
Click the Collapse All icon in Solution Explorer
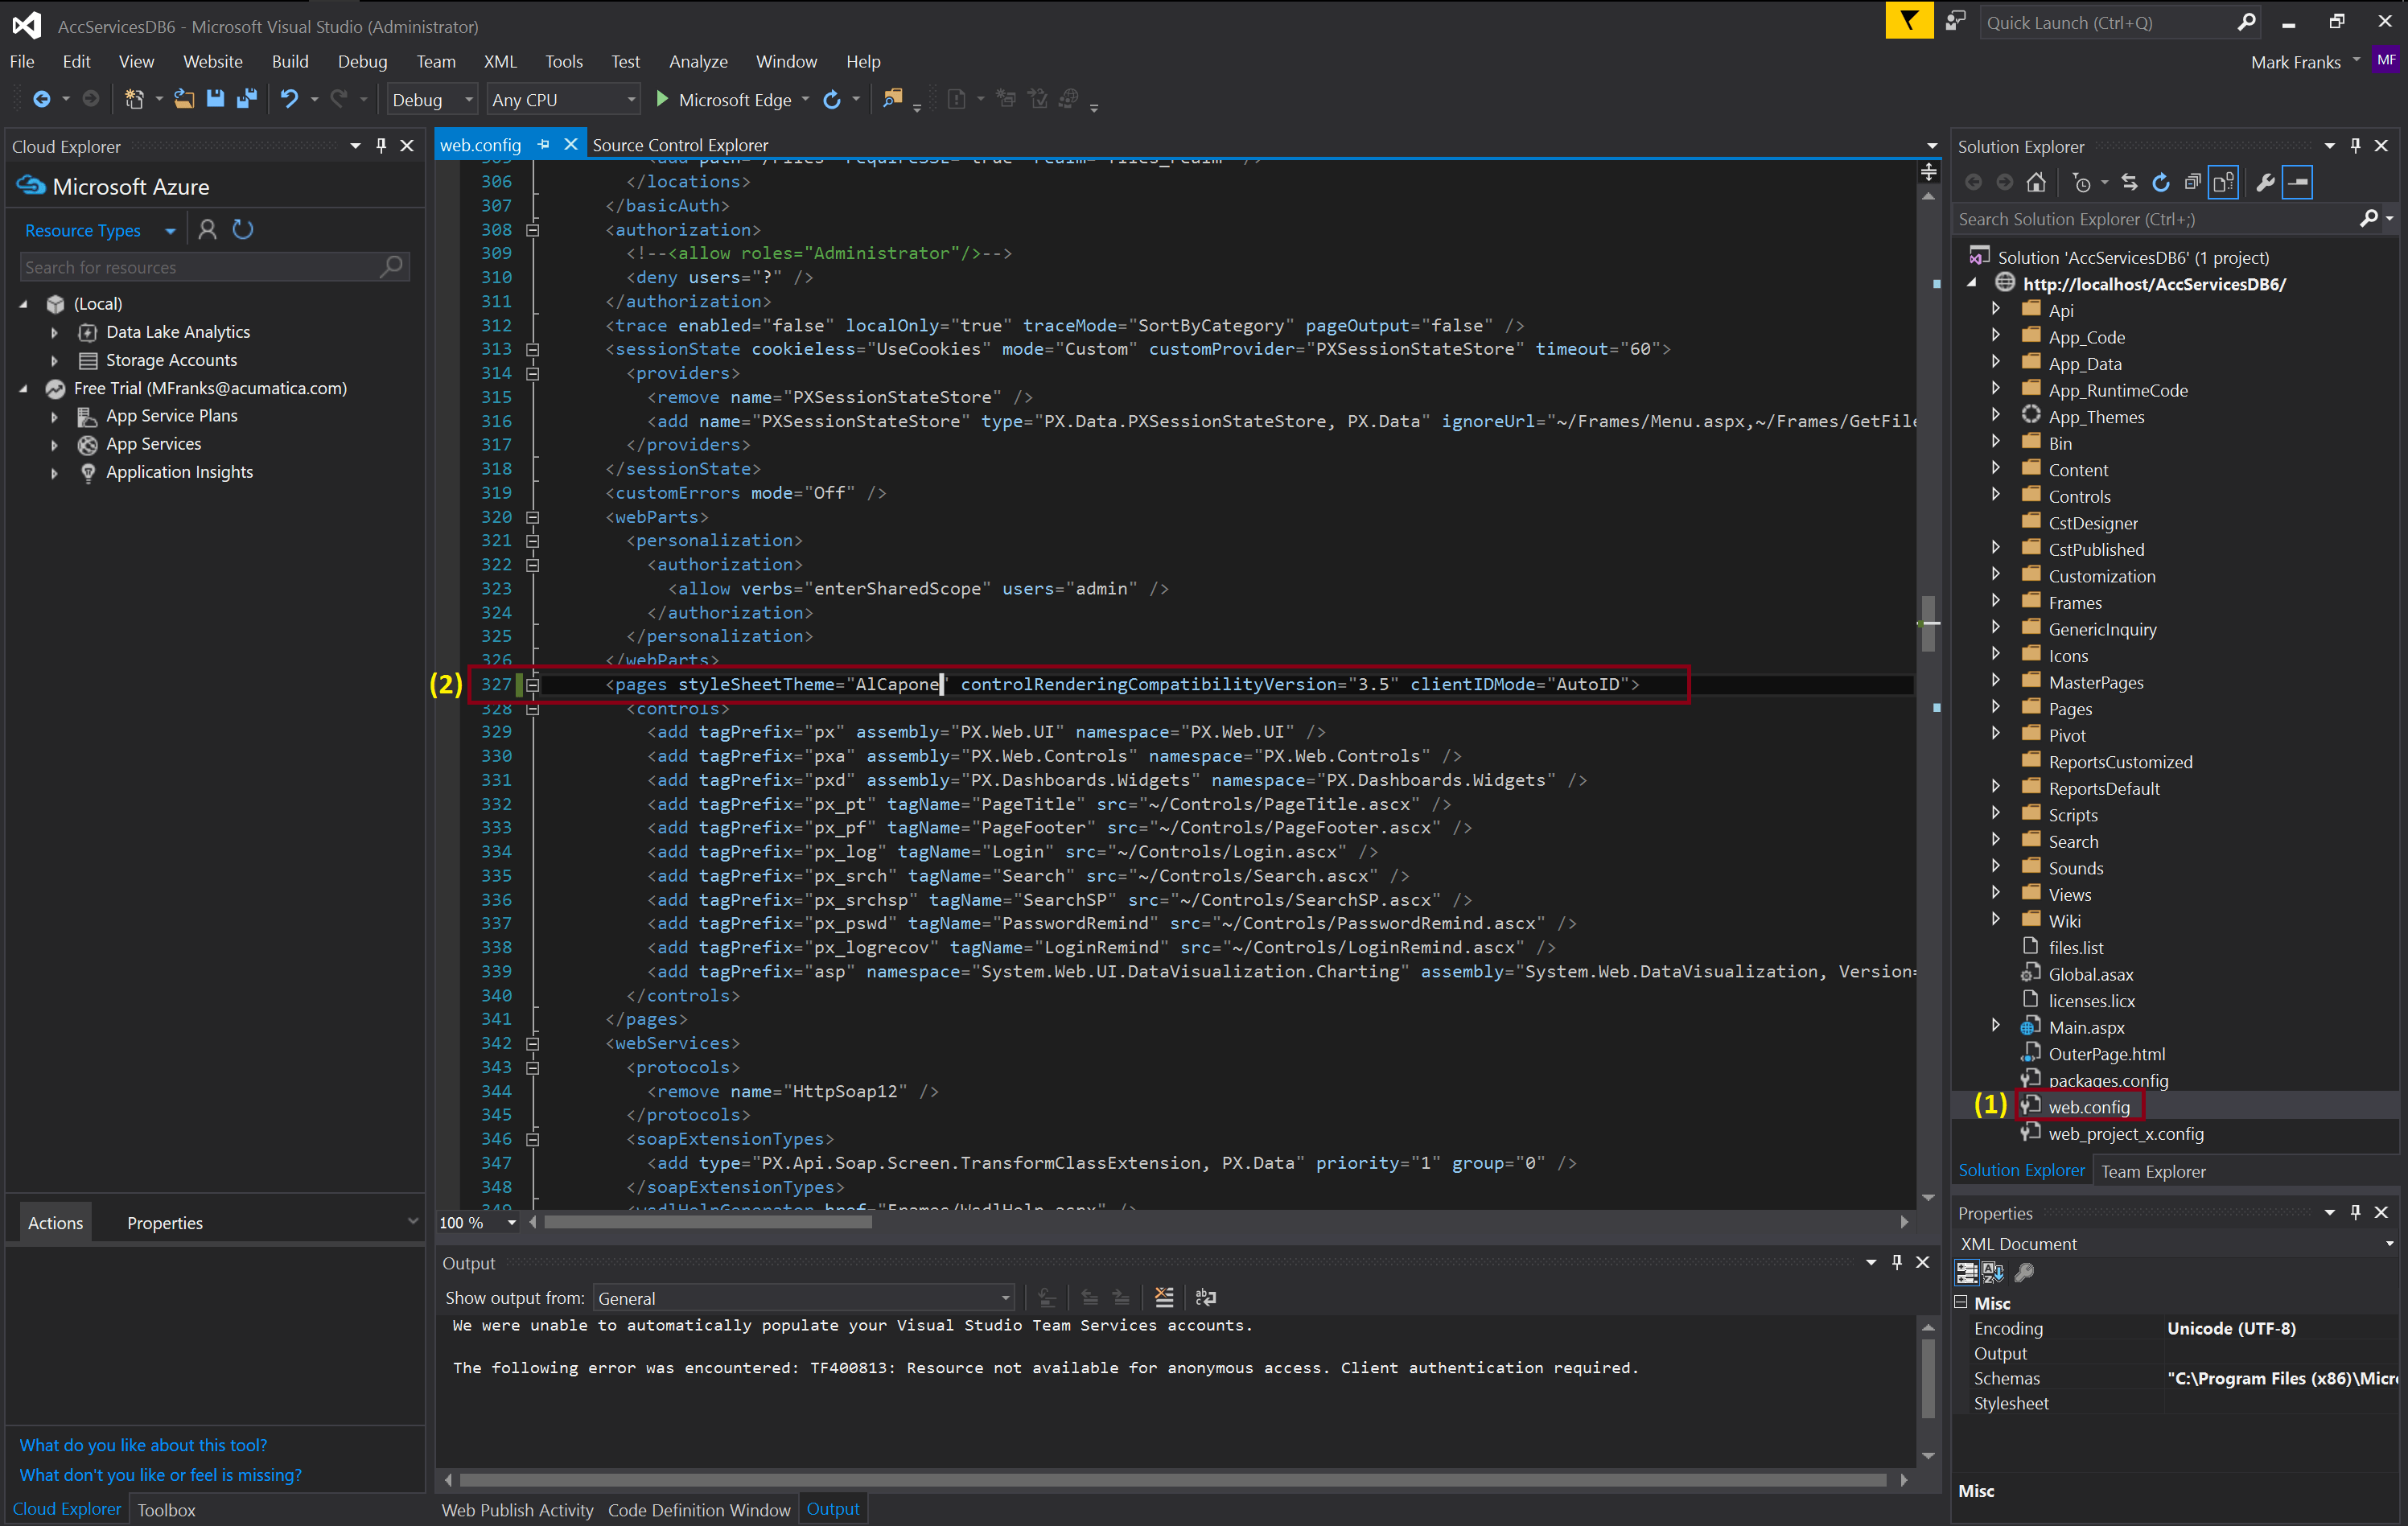(x=2192, y=182)
